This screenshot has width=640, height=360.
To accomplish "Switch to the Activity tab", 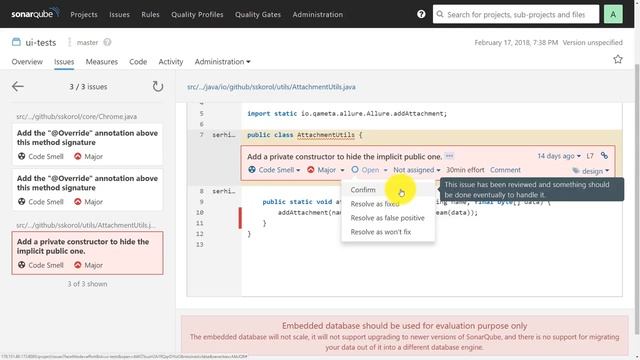I will [x=171, y=62].
